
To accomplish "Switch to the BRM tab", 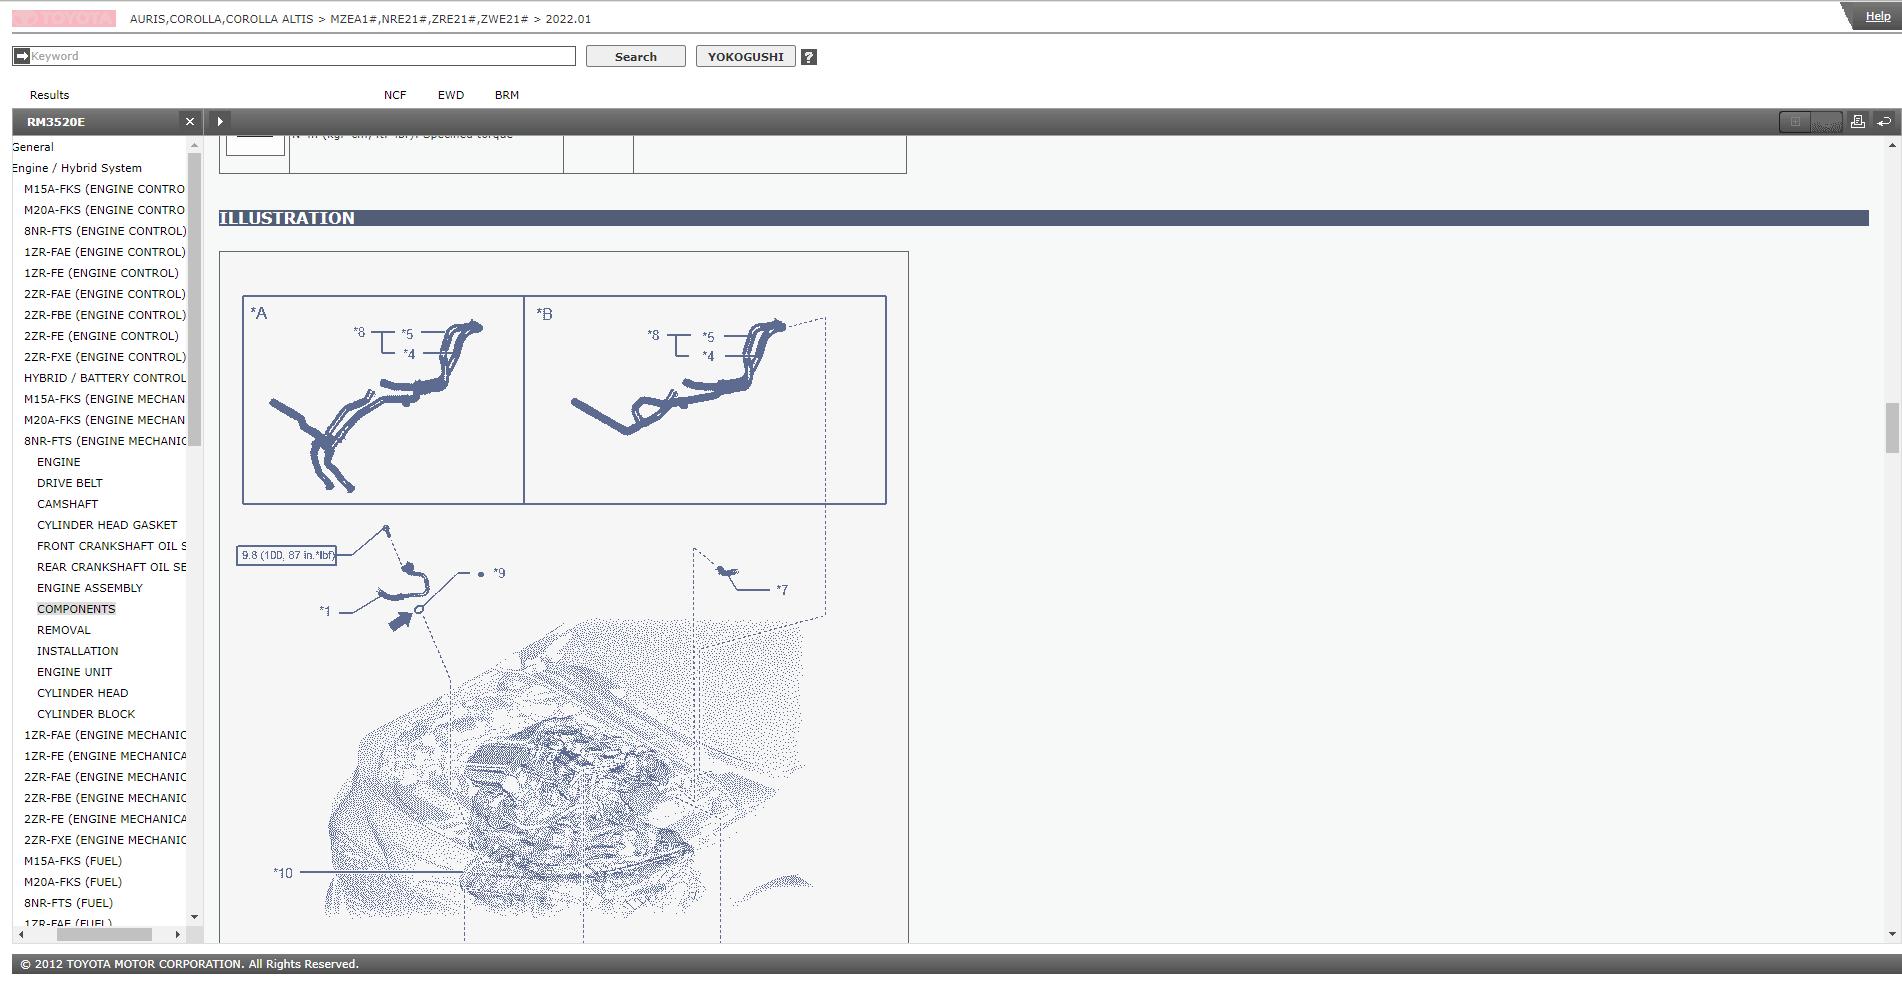I will 507,95.
